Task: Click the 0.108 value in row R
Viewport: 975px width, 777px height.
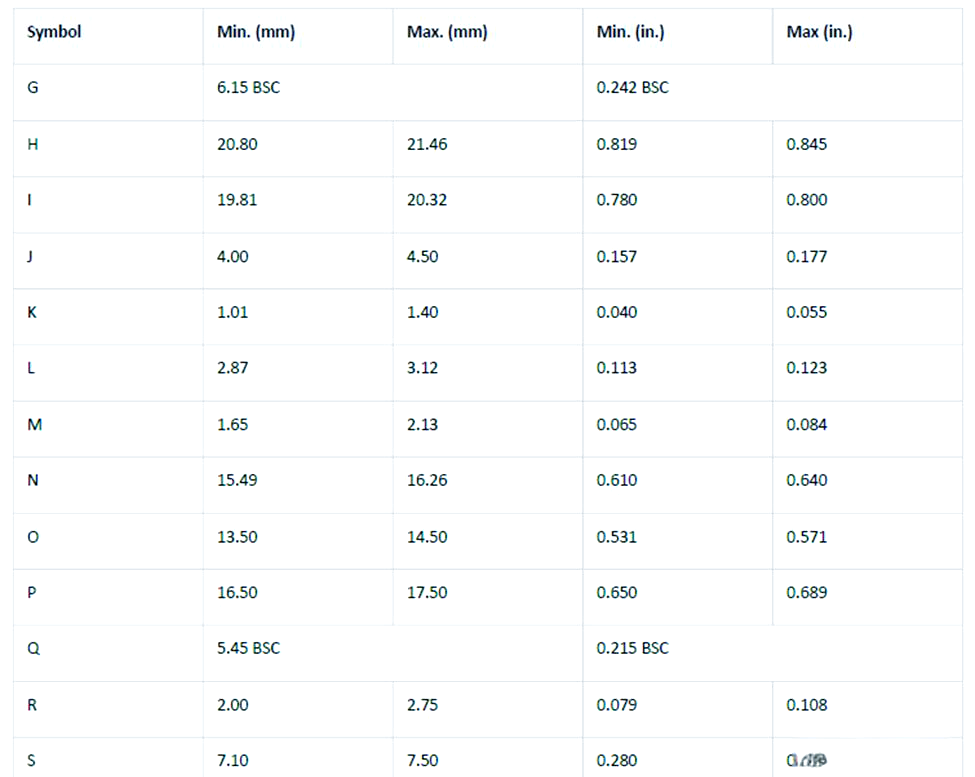Action: click(x=806, y=705)
